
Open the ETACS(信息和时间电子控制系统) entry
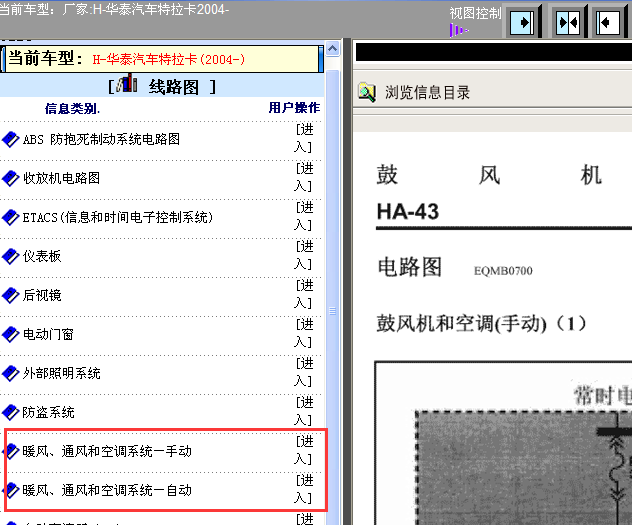117,217
